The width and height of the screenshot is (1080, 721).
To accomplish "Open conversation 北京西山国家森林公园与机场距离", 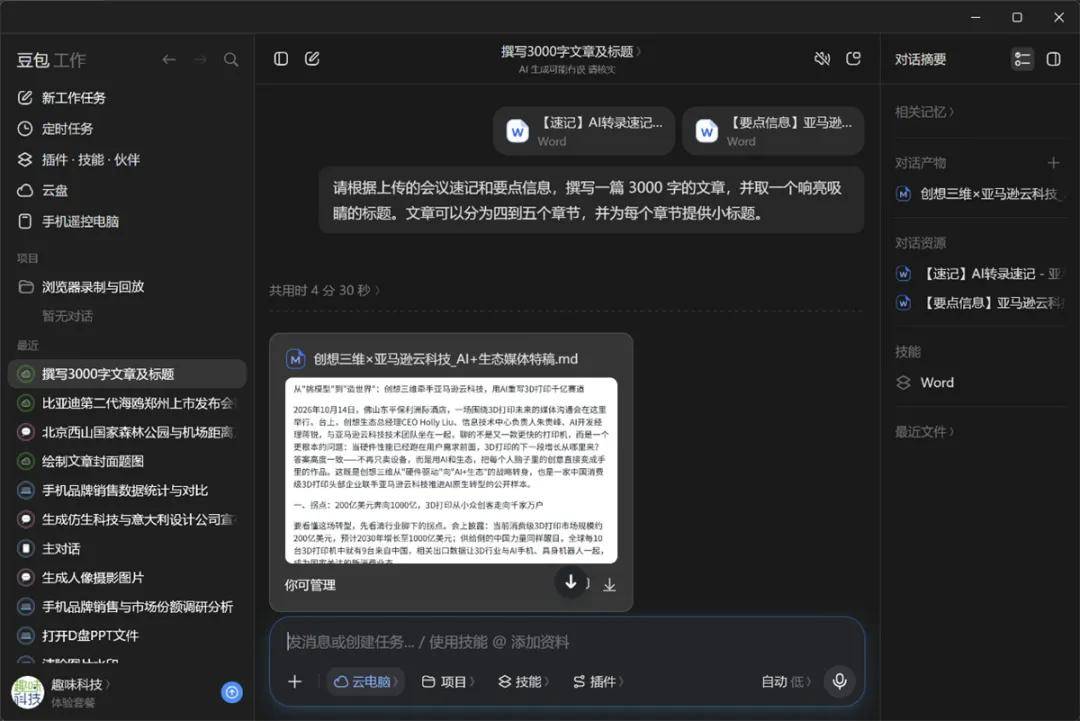I will pyautogui.click(x=127, y=432).
